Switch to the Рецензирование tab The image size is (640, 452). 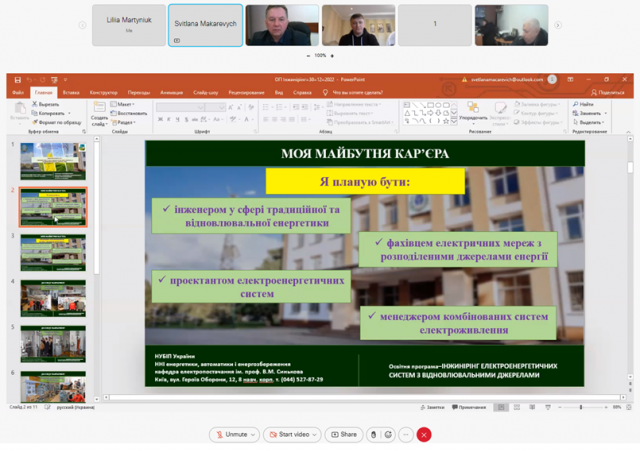(x=246, y=93)
